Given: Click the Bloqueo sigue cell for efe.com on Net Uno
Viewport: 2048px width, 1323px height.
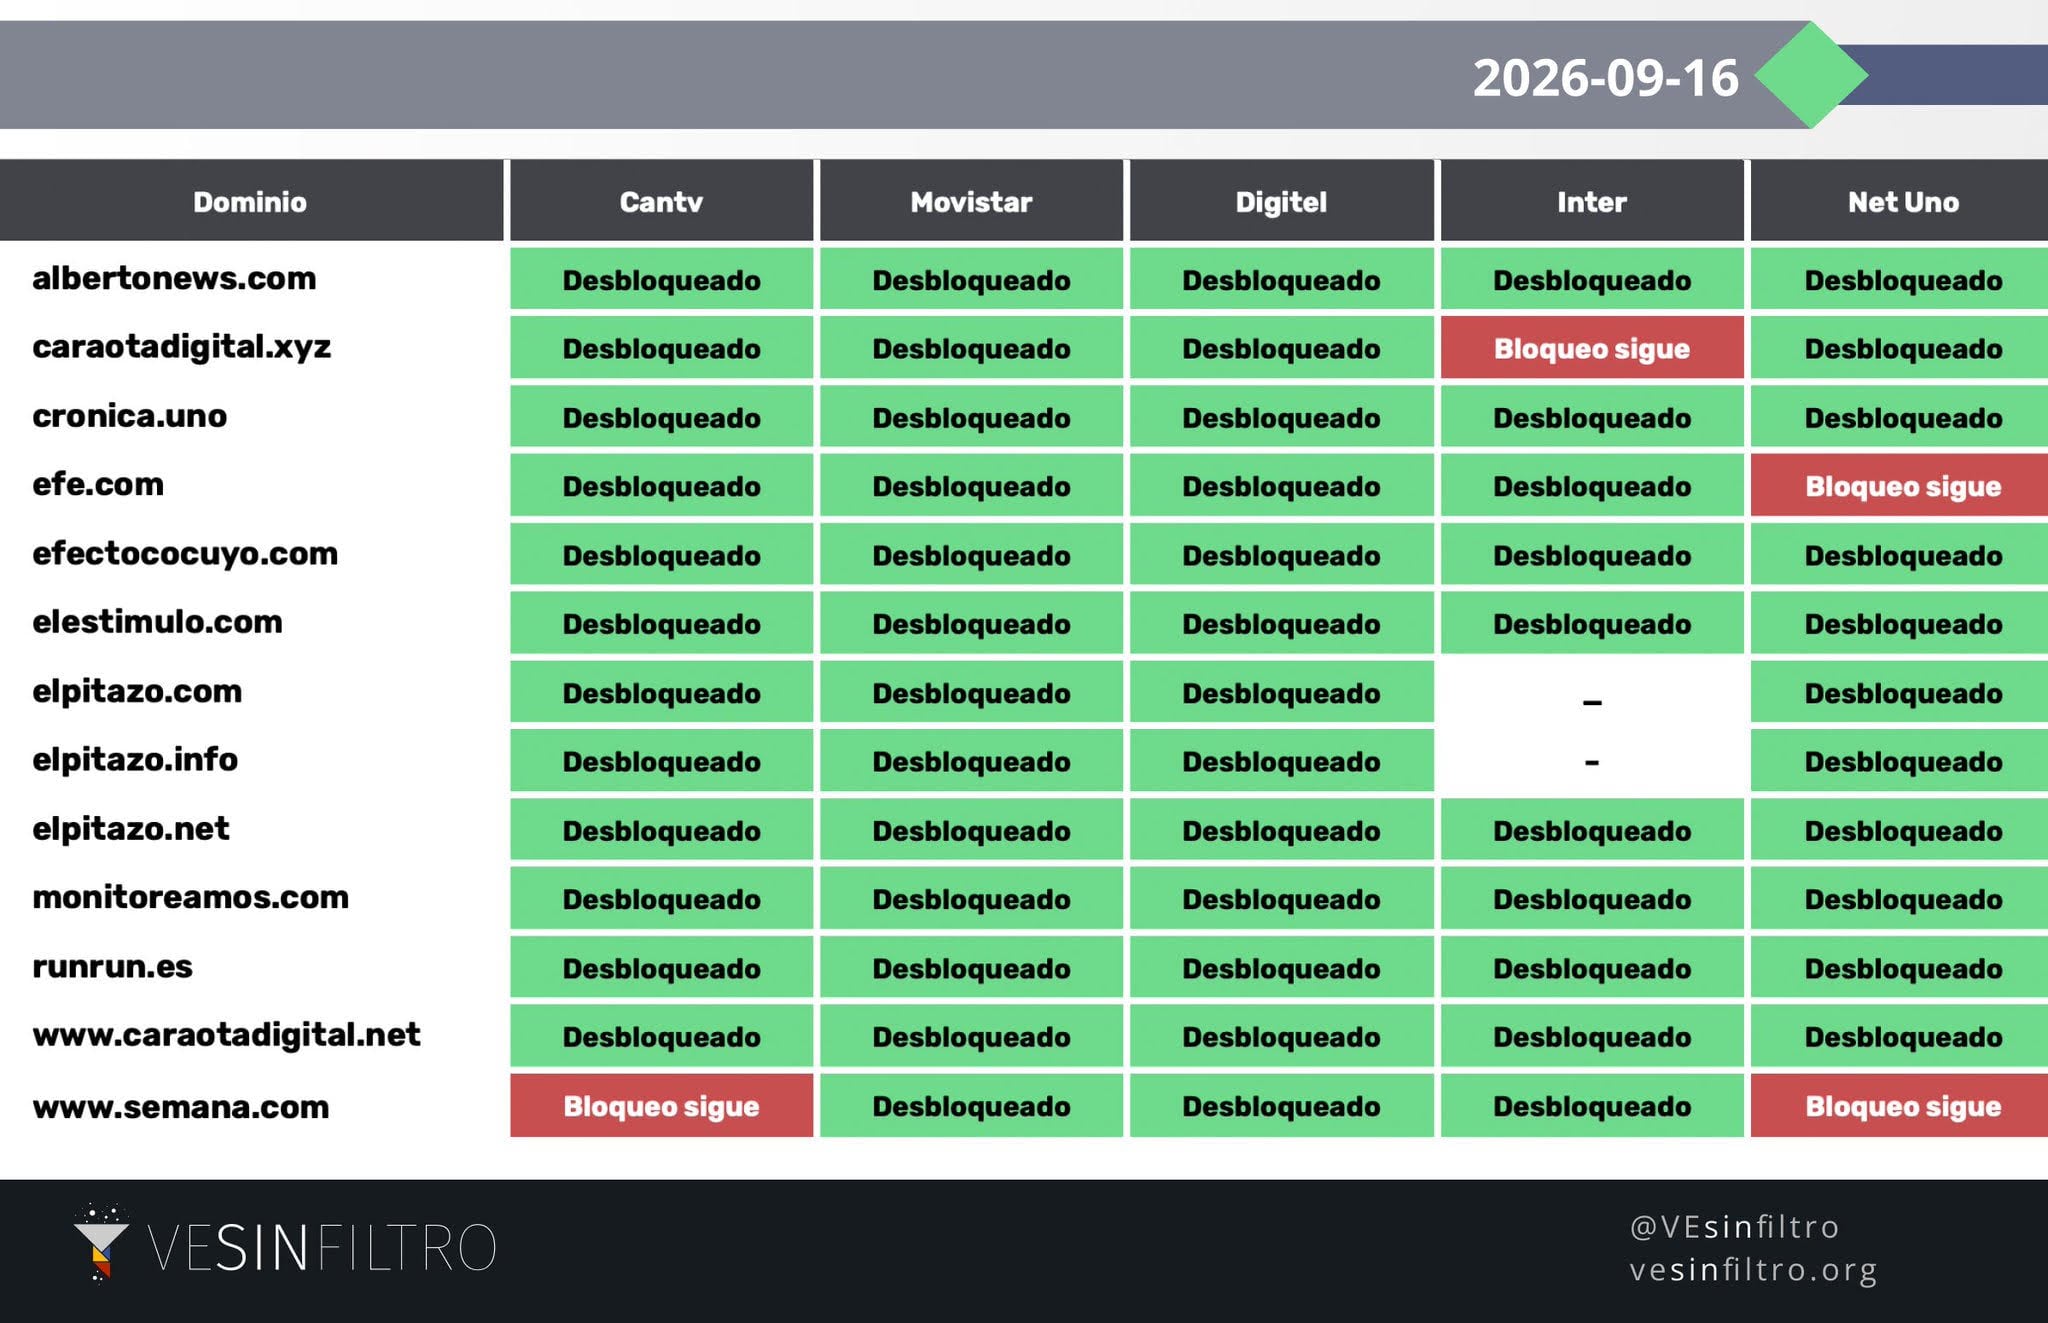Looking at the screenshot, I should click(x=1900, y=486).
